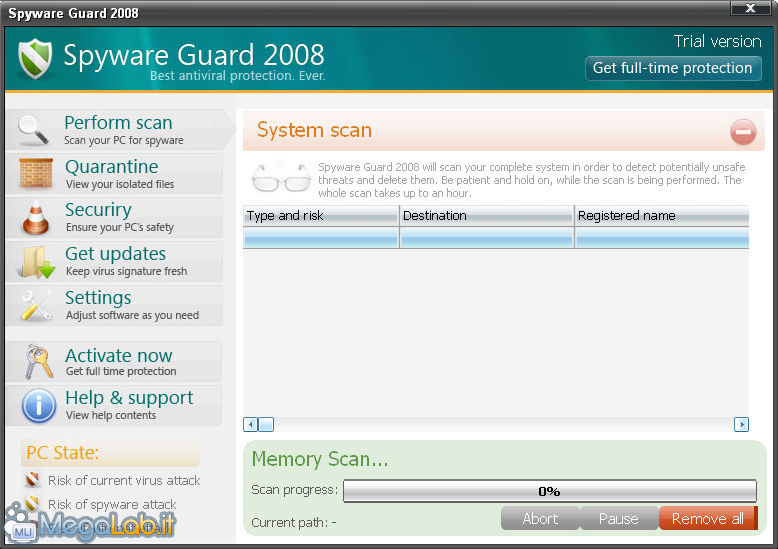Click the green shield logo icon
778x549 pixels.
coord(35,59)
